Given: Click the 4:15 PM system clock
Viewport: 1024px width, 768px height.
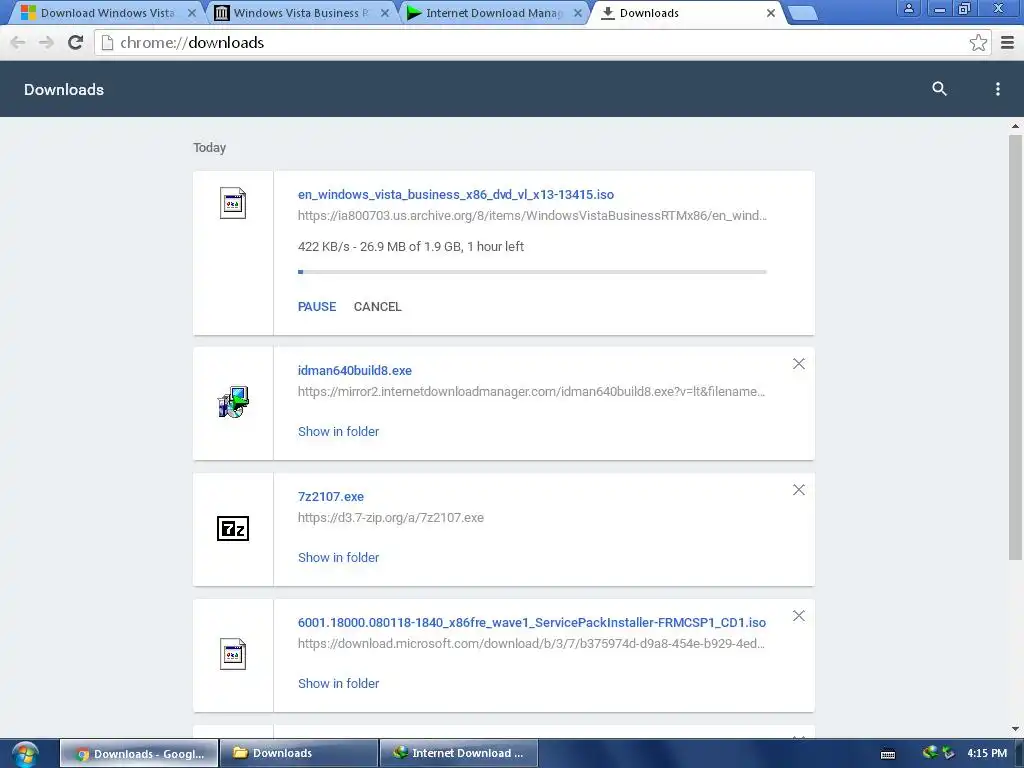Looking at the screenshot, I should [987, 753].
